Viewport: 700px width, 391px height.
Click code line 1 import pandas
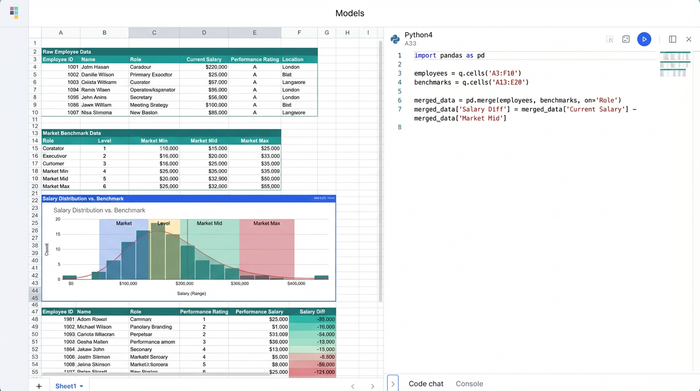[449, 55]
